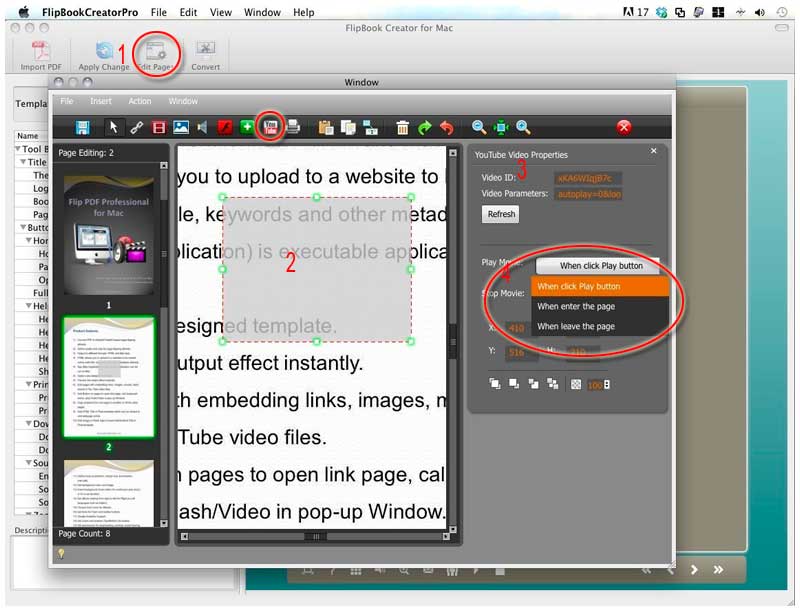Click Convert in main toolbar
This screenshot has width=800, height=611.
[205, 56]
